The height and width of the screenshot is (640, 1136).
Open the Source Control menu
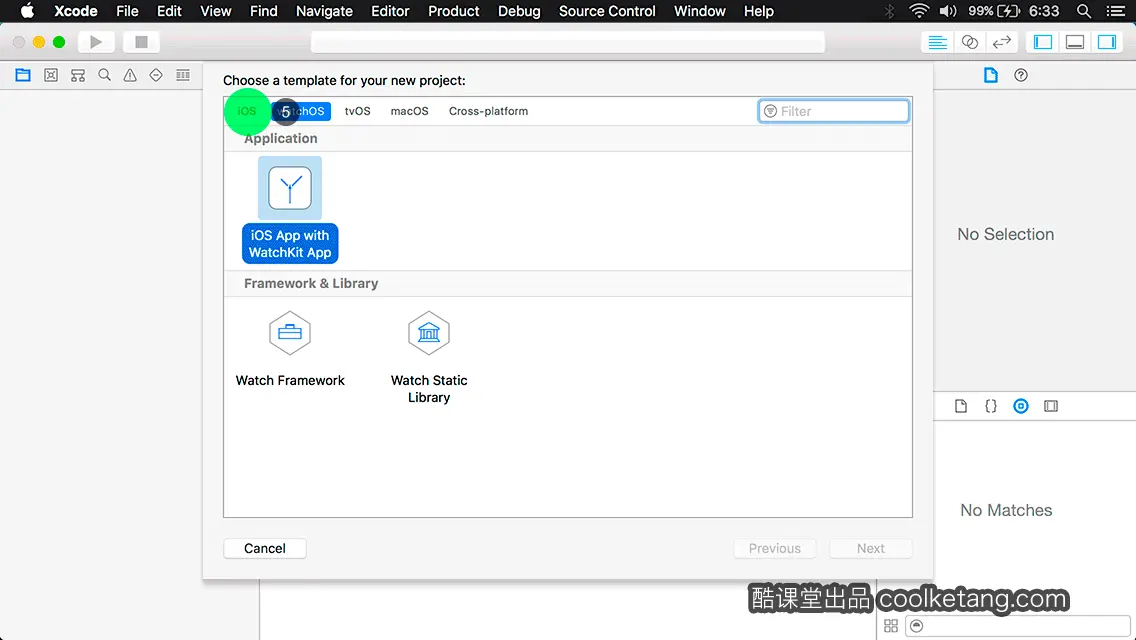tap(607, 11)
